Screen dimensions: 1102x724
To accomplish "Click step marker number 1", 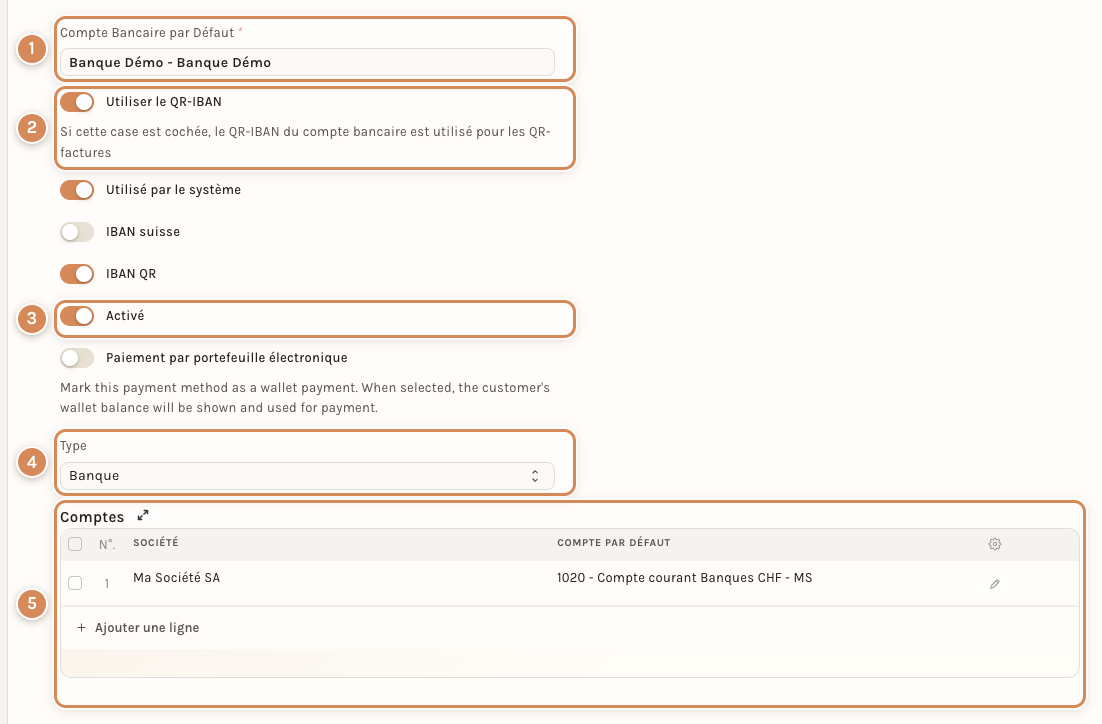I will point(32,49).
